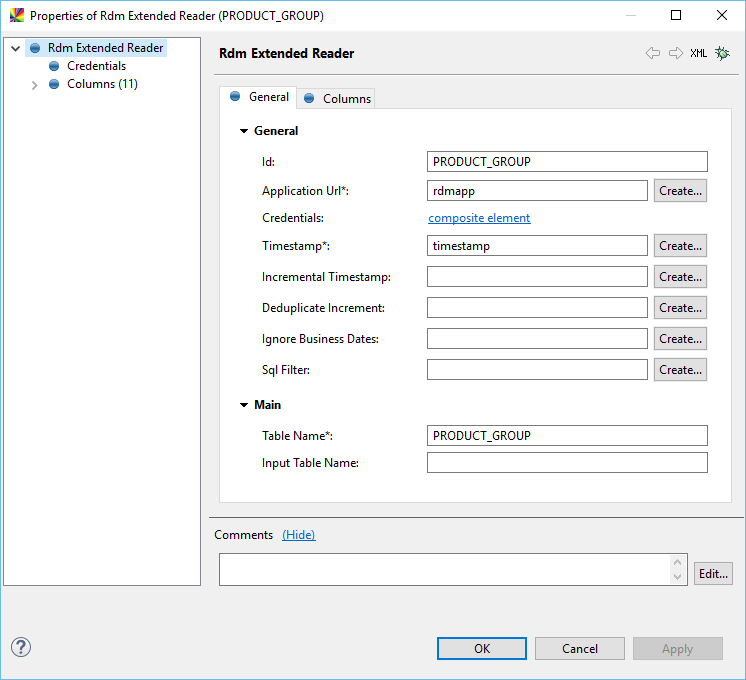746x680 pixels.
Task: Open the XML source view icon
Action: point(699,53)
